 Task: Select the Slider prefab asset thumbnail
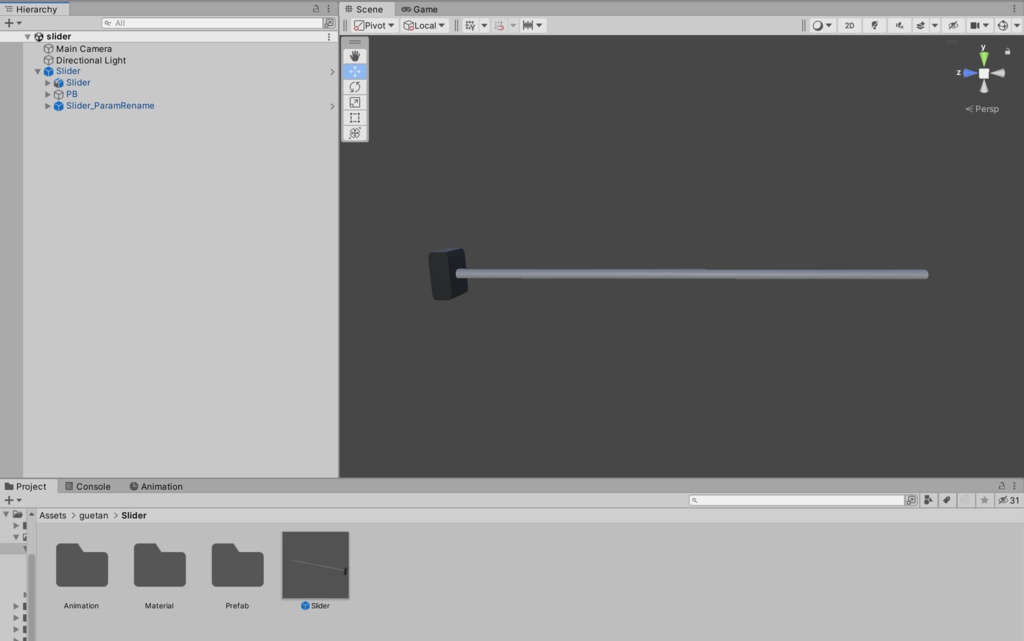(315, 565)
